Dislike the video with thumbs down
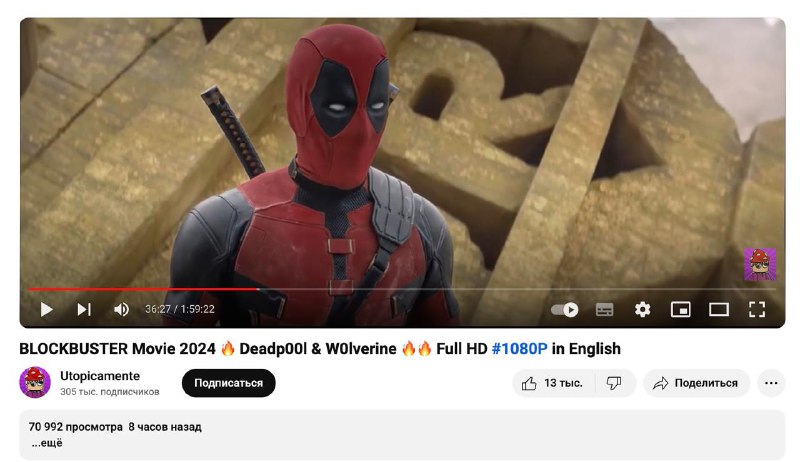The width and height of the screenshot is (800, 462). tap(614, 383)
